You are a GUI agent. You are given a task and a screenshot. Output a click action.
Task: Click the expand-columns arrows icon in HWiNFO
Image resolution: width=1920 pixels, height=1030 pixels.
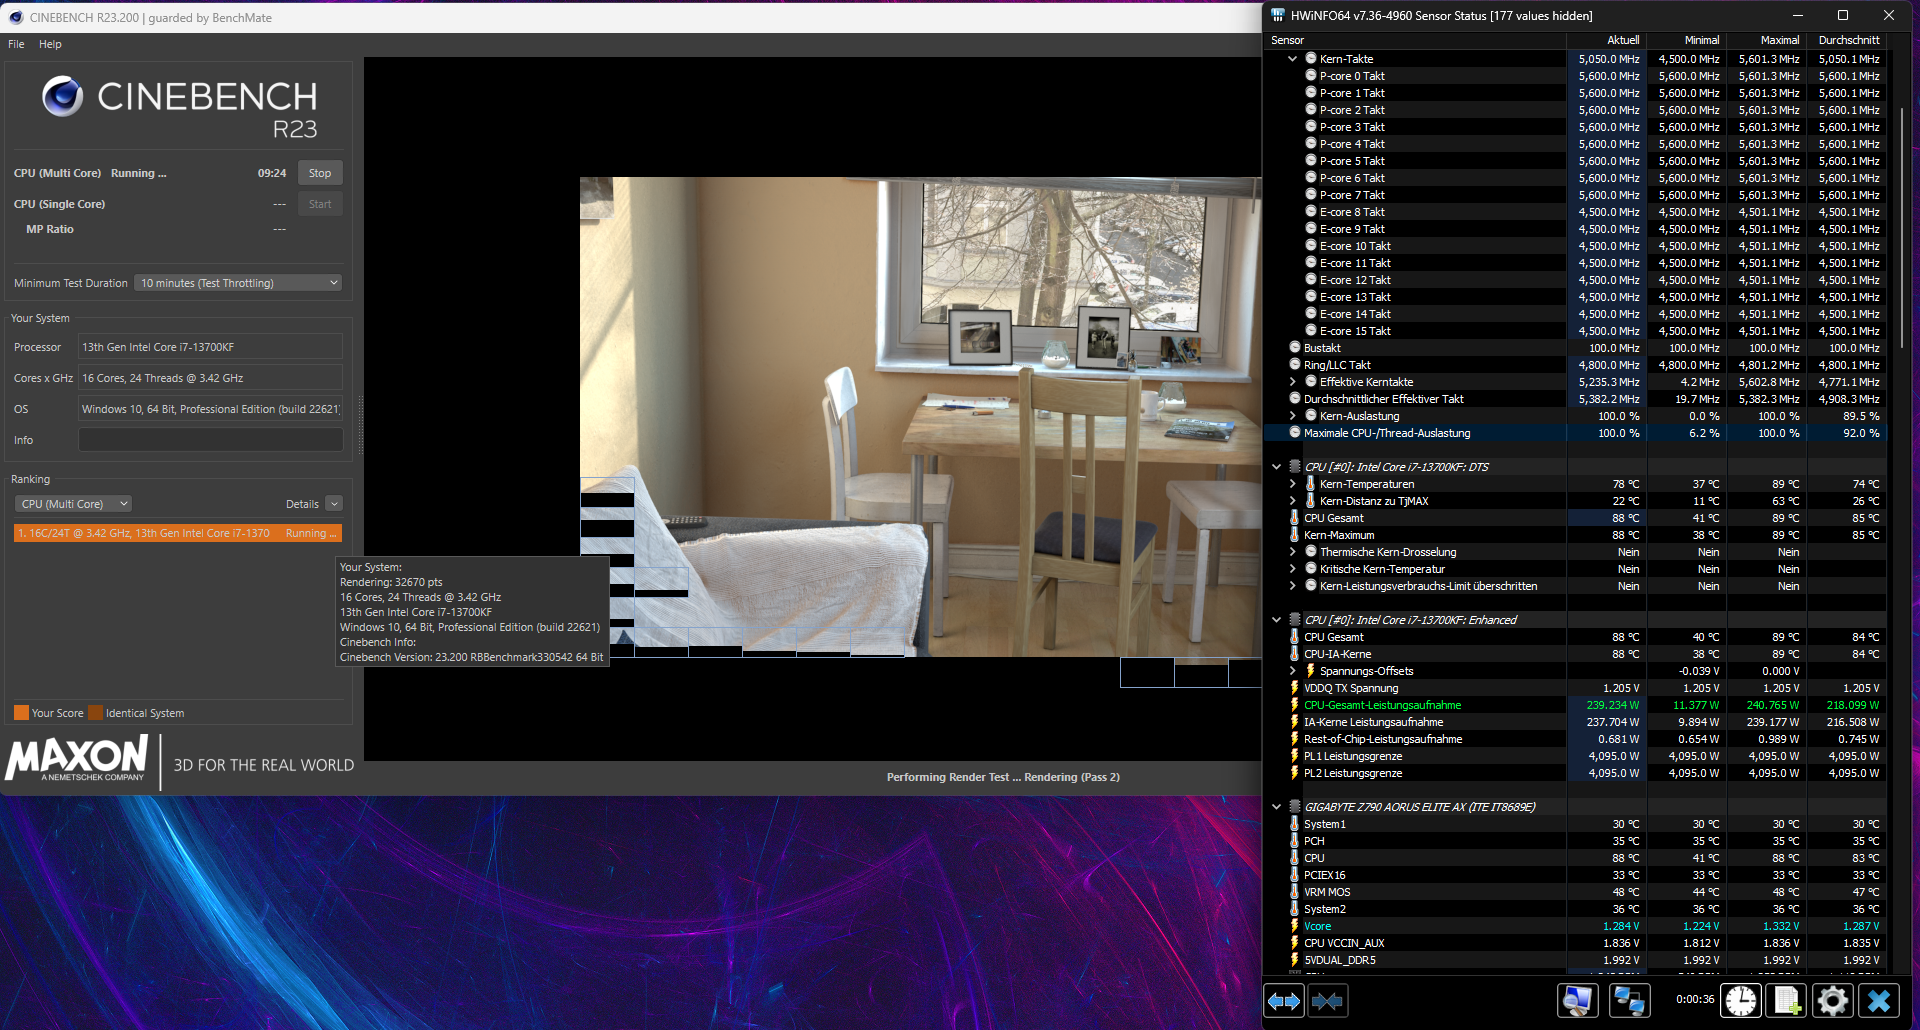pos(1284,1000)
